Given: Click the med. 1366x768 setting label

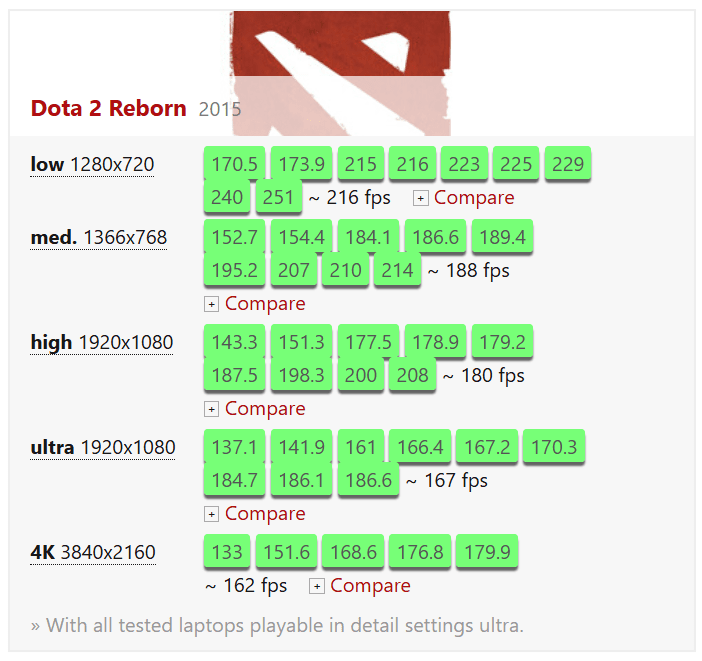Looking at the screenshot, I should 98,237.
